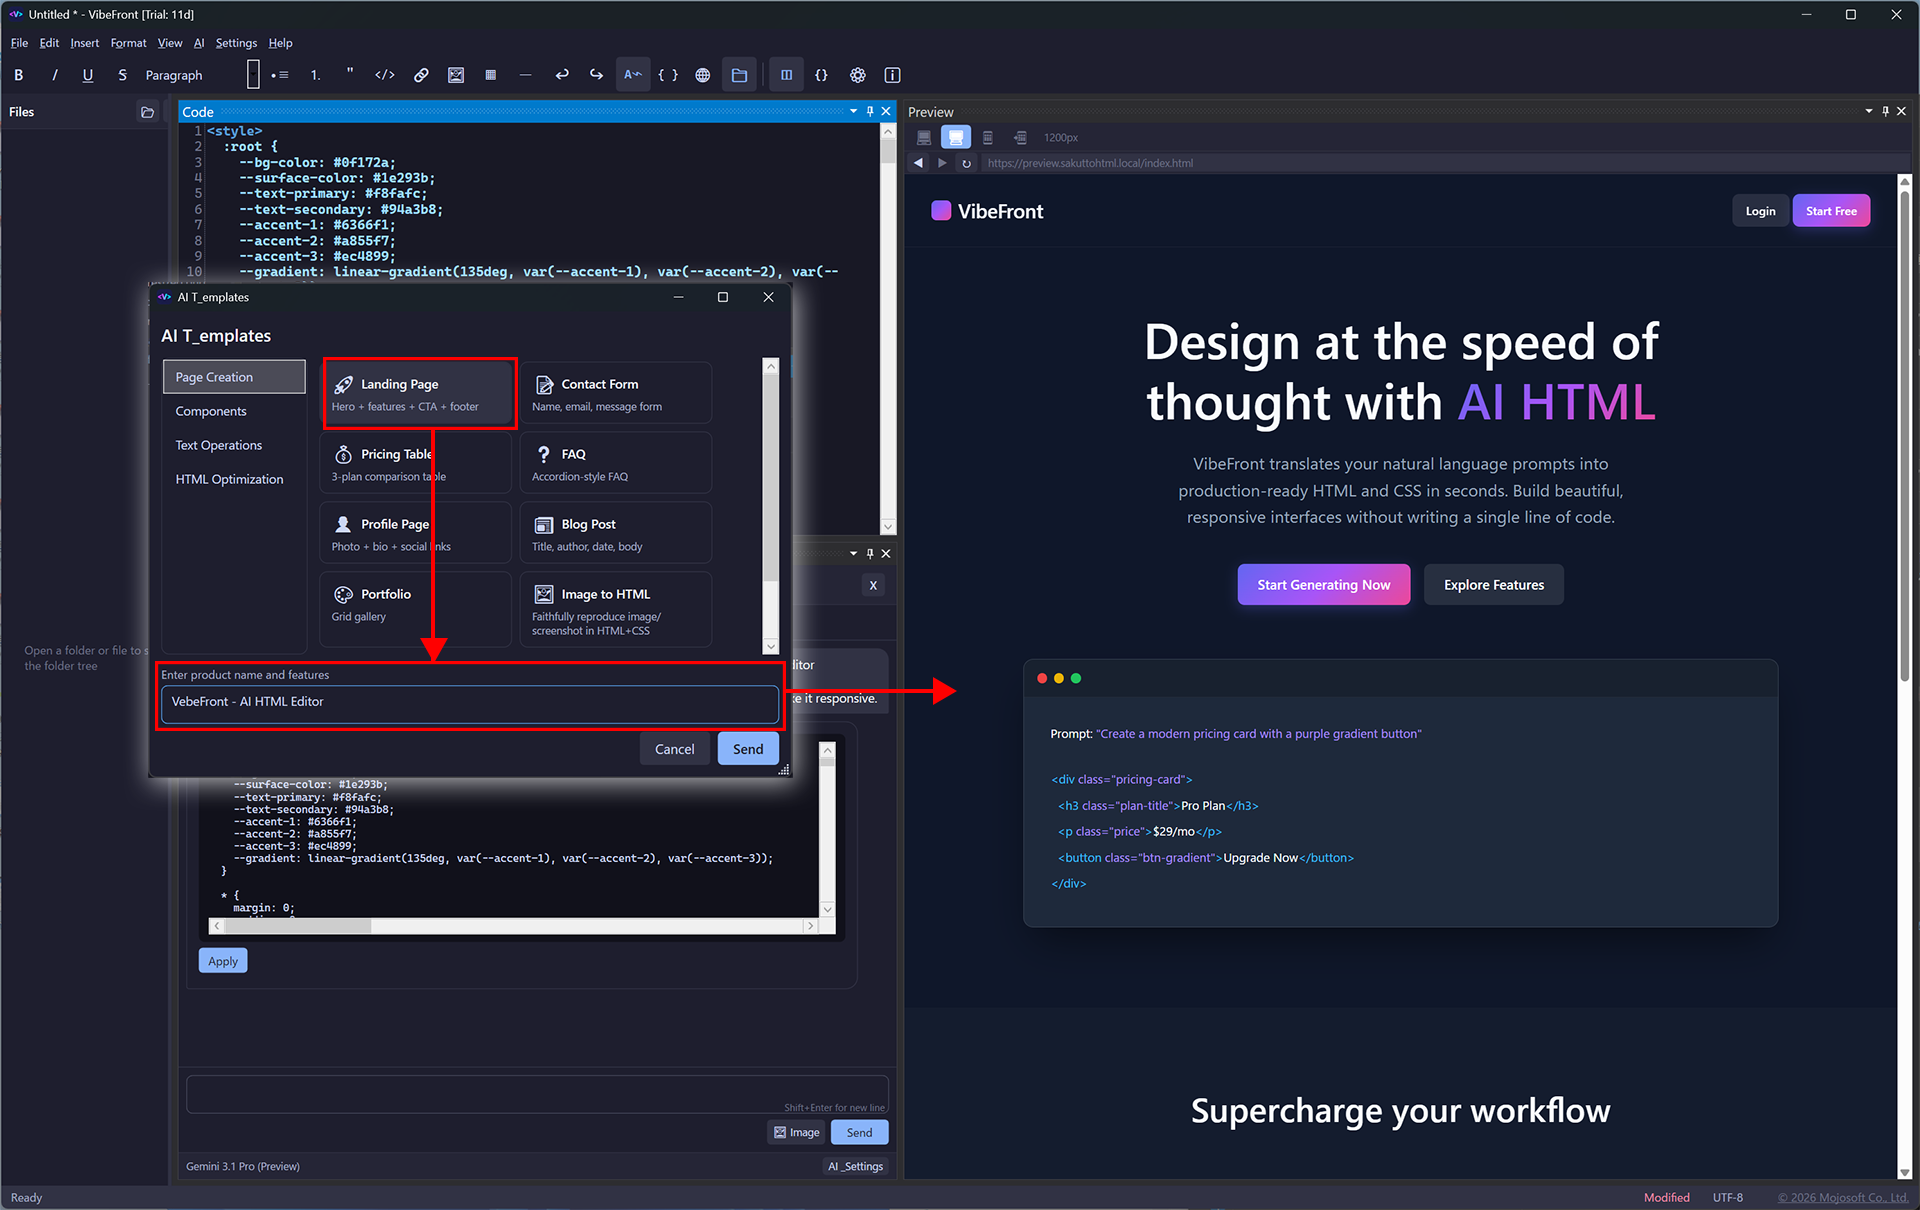
Task: Click the Start Generating Now button
Action: tap(1323, 584)
